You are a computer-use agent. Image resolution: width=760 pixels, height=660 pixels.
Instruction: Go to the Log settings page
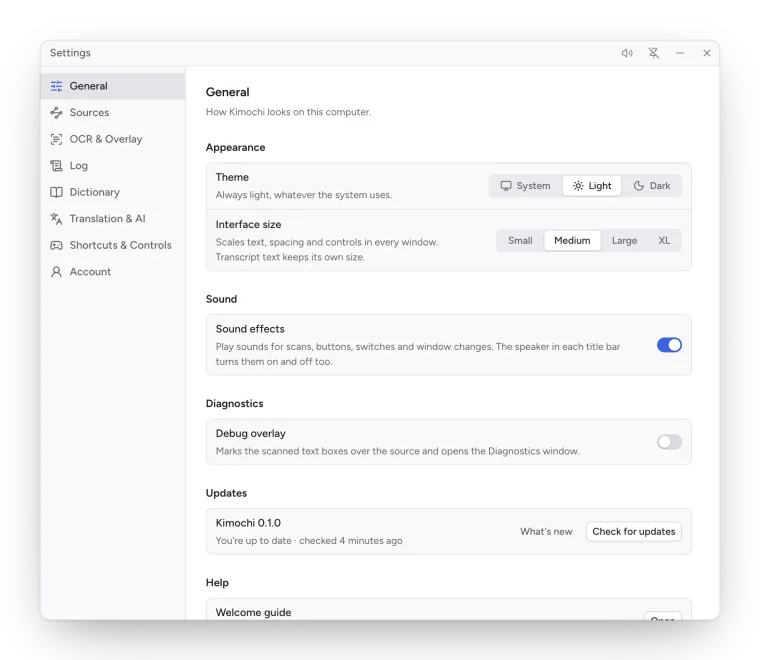click(112, 166)
